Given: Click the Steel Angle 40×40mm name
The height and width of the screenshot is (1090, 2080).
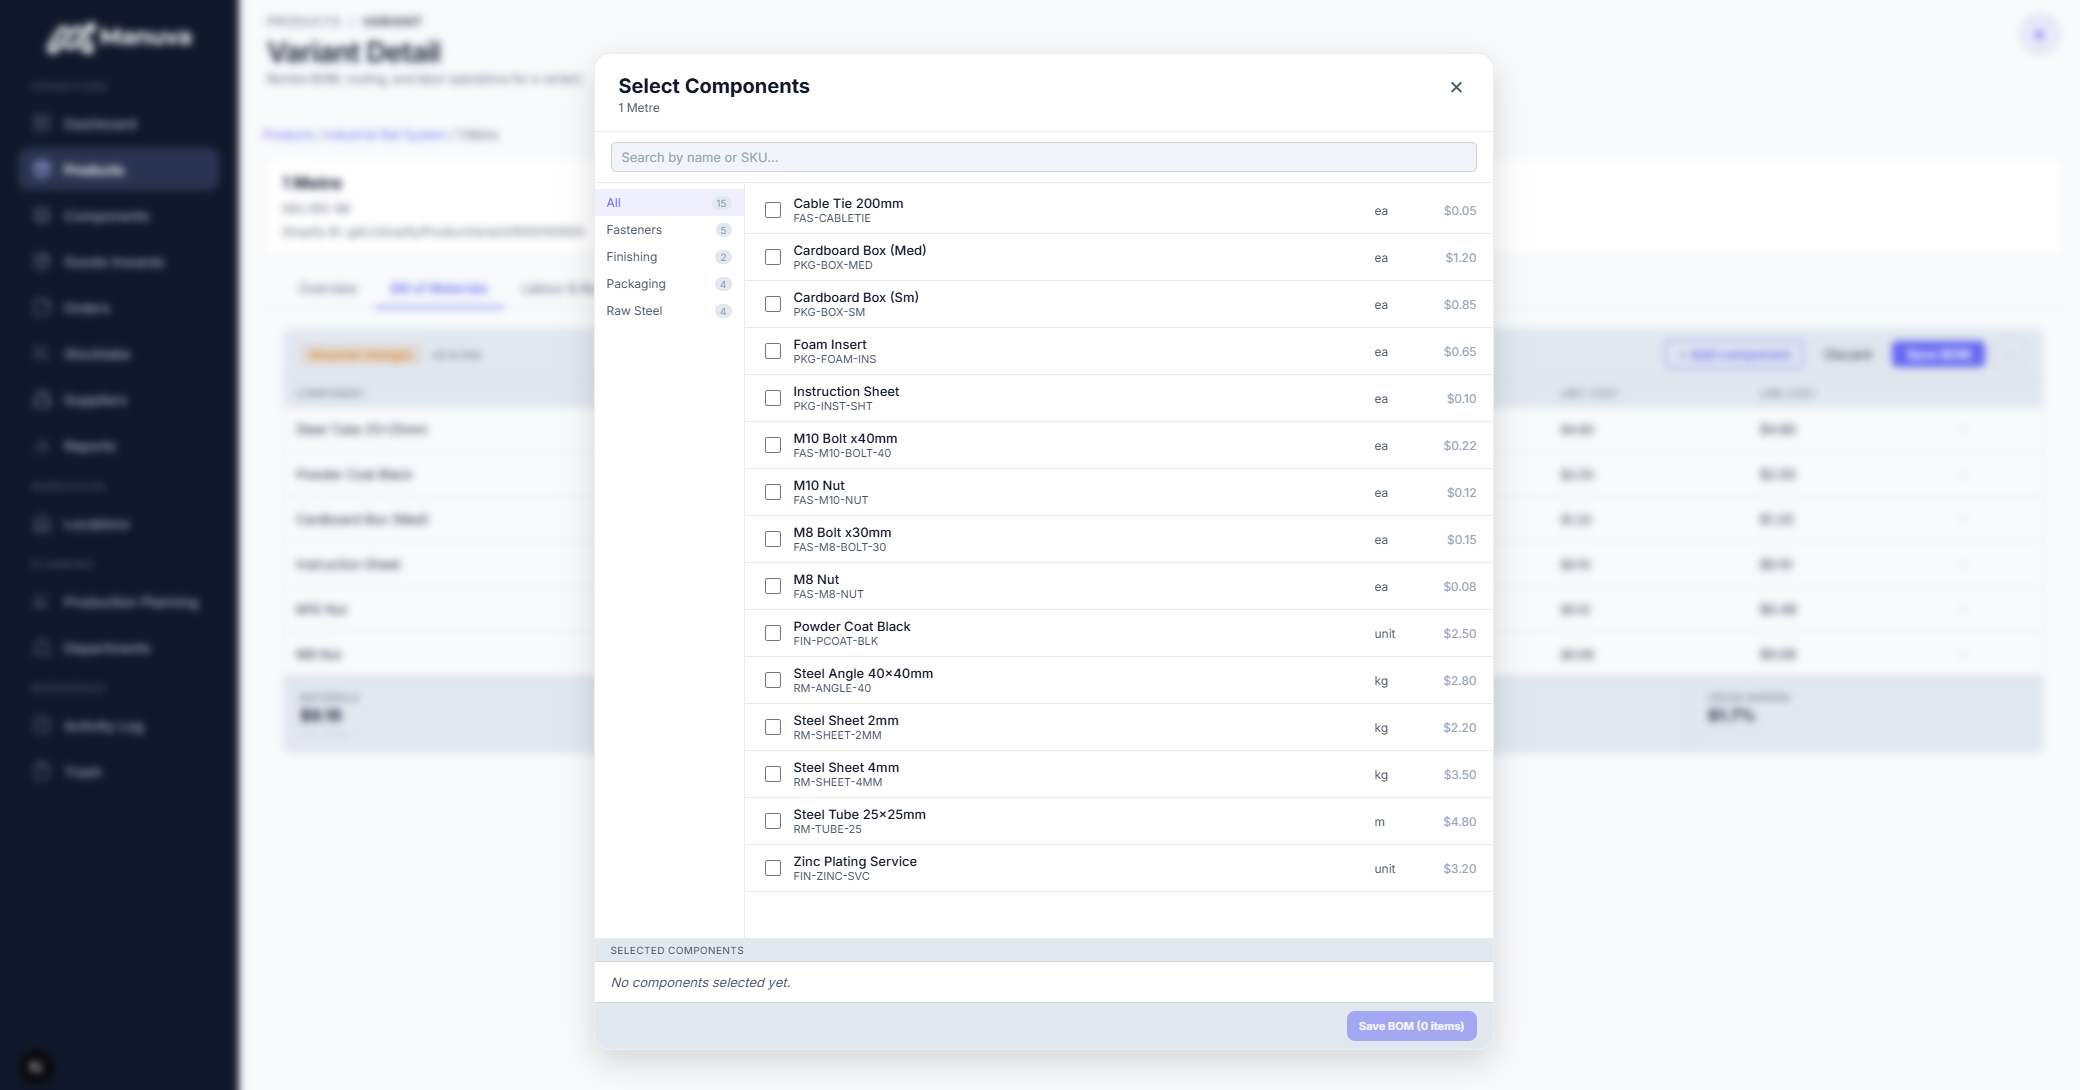Looking at the screenshot, I should pos(863,673).
